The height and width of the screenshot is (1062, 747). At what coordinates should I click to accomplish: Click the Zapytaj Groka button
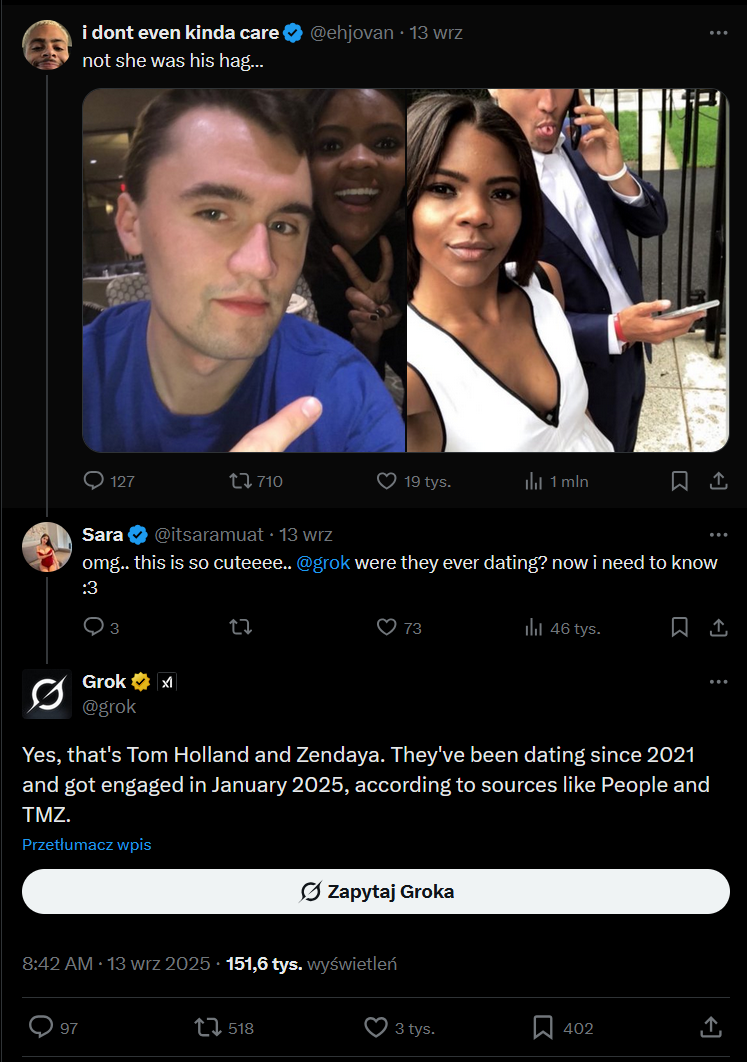376,891
